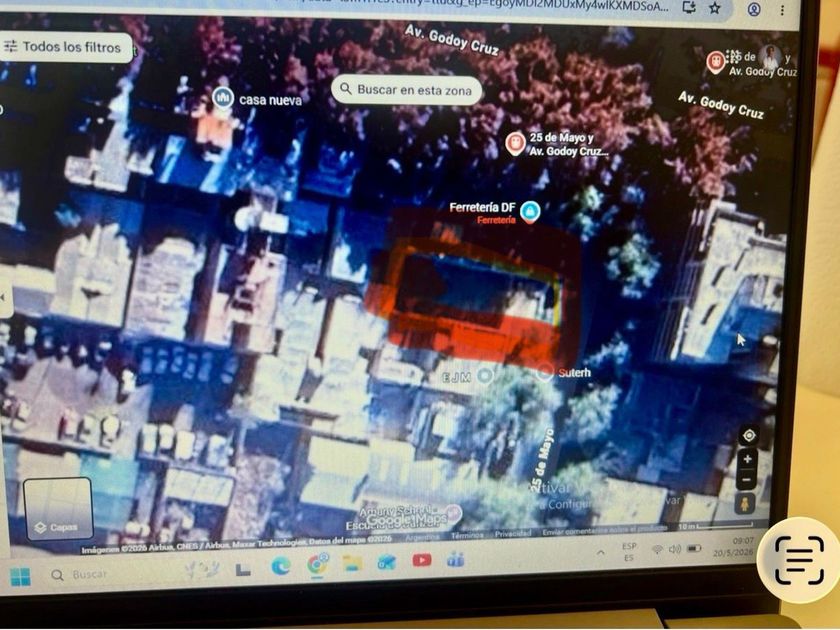Switch to Google Chrome in taskbar
This screenshot has height=630, width=840.
[x=317, y=565]
